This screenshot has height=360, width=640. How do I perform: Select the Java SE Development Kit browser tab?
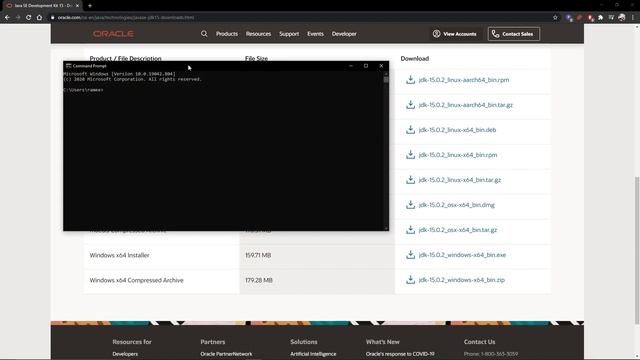(x=41, y=6)
